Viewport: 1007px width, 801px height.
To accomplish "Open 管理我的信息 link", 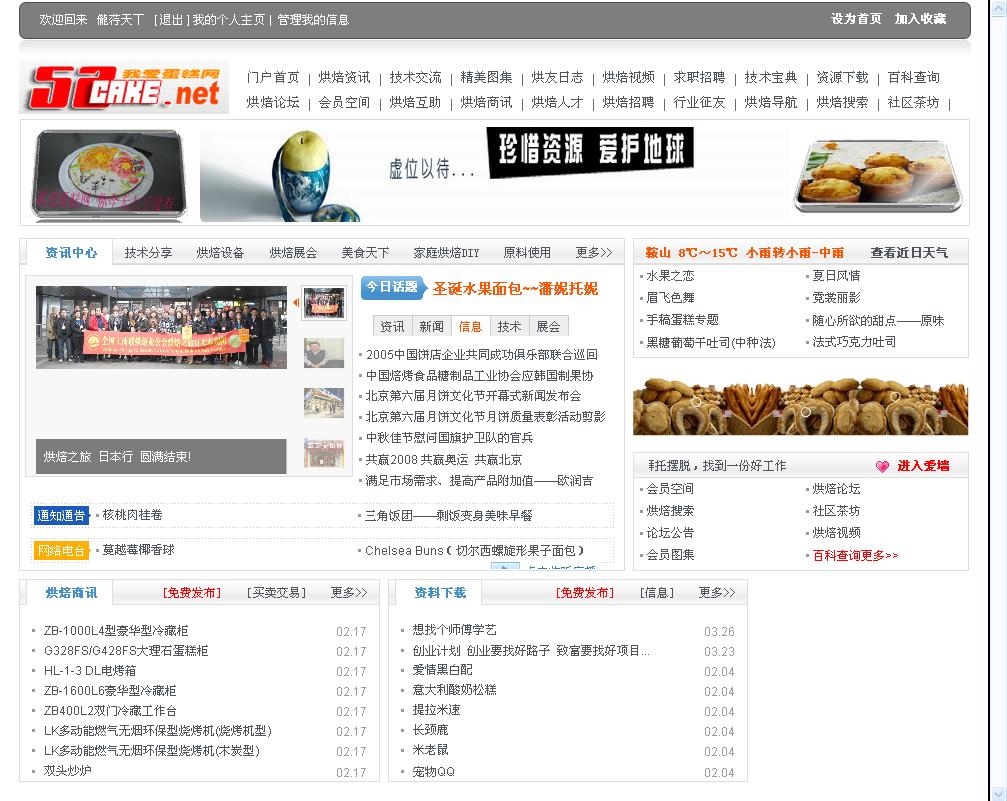I will coord(313,20).
